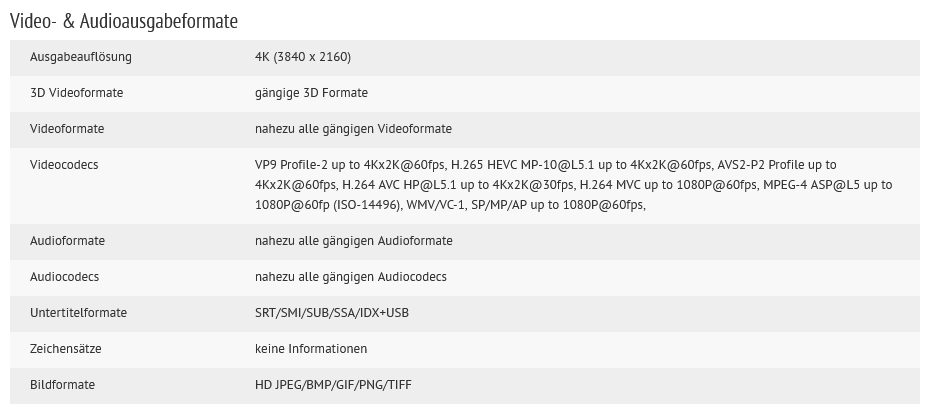Select the Ausgabeauflösung row label
939x407 pixels.
(81, 57)
